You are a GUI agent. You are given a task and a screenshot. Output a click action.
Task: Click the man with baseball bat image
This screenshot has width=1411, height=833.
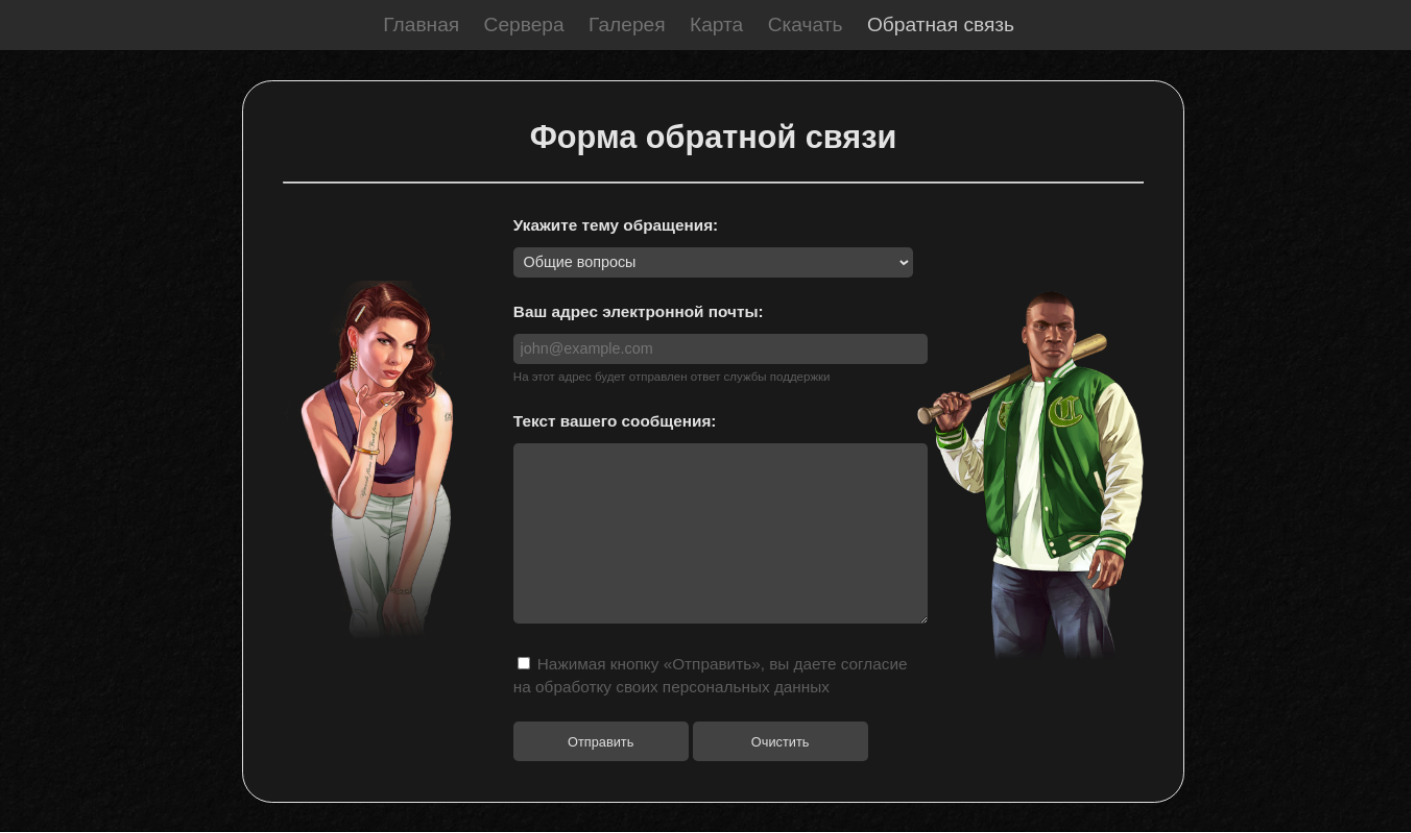click(1030, 475)
